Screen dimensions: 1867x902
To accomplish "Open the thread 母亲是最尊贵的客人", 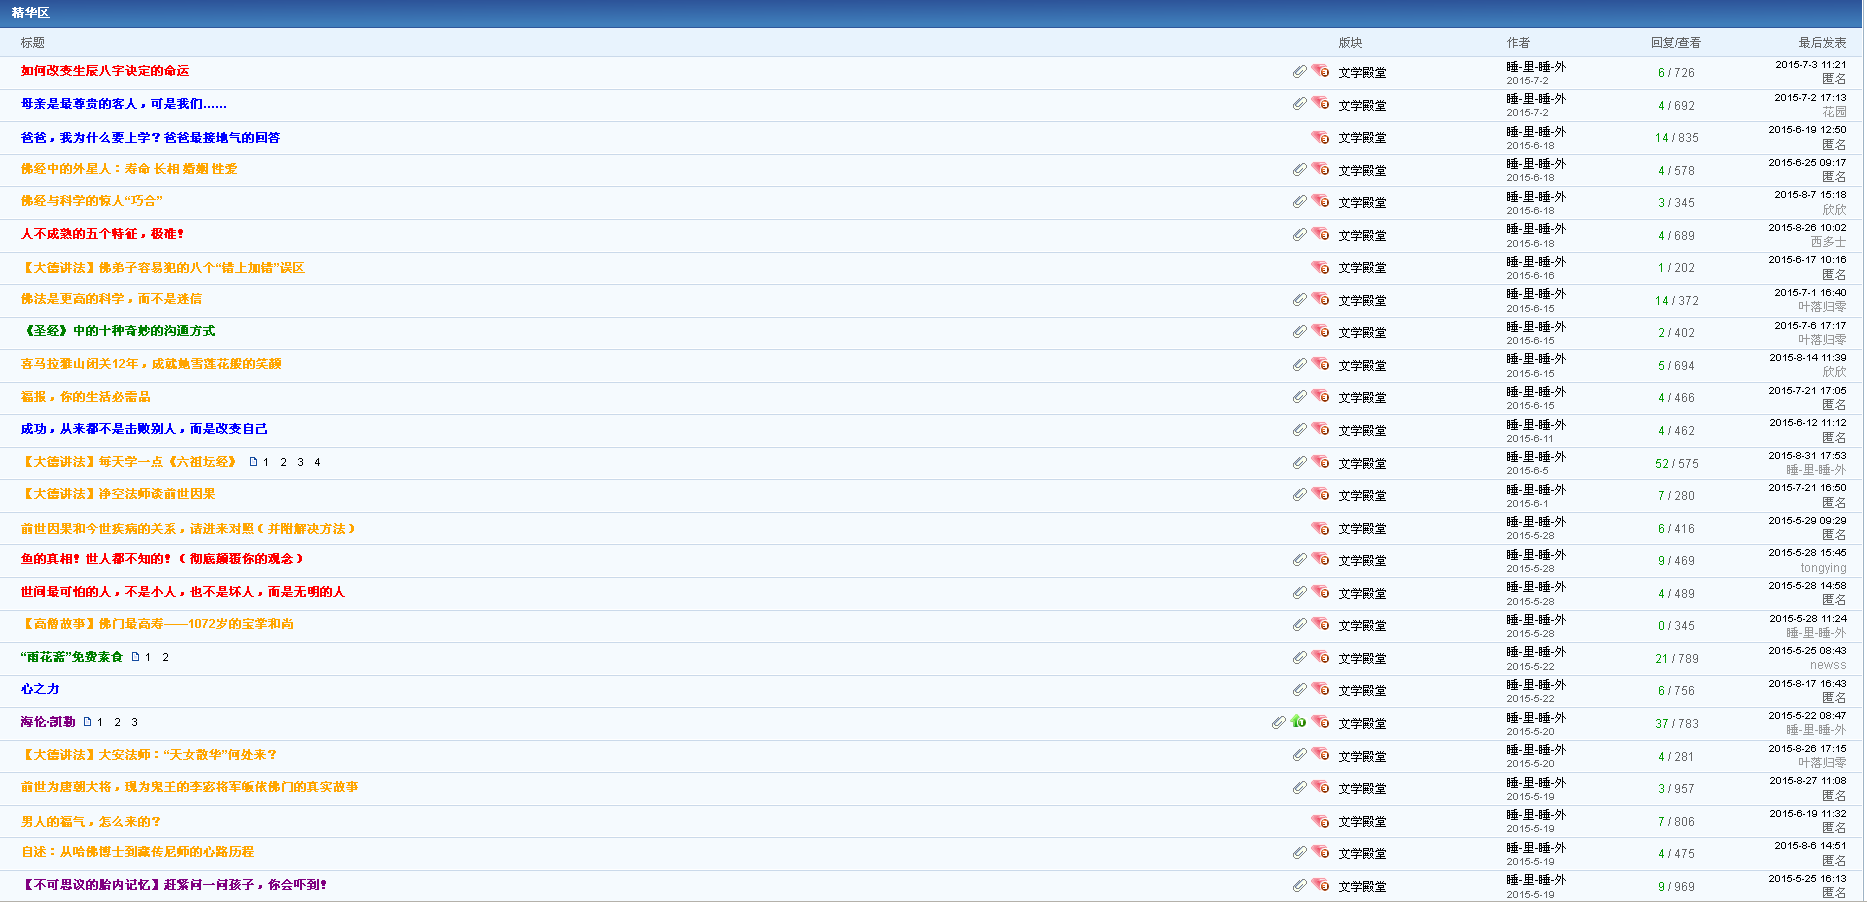I will 123,104.
